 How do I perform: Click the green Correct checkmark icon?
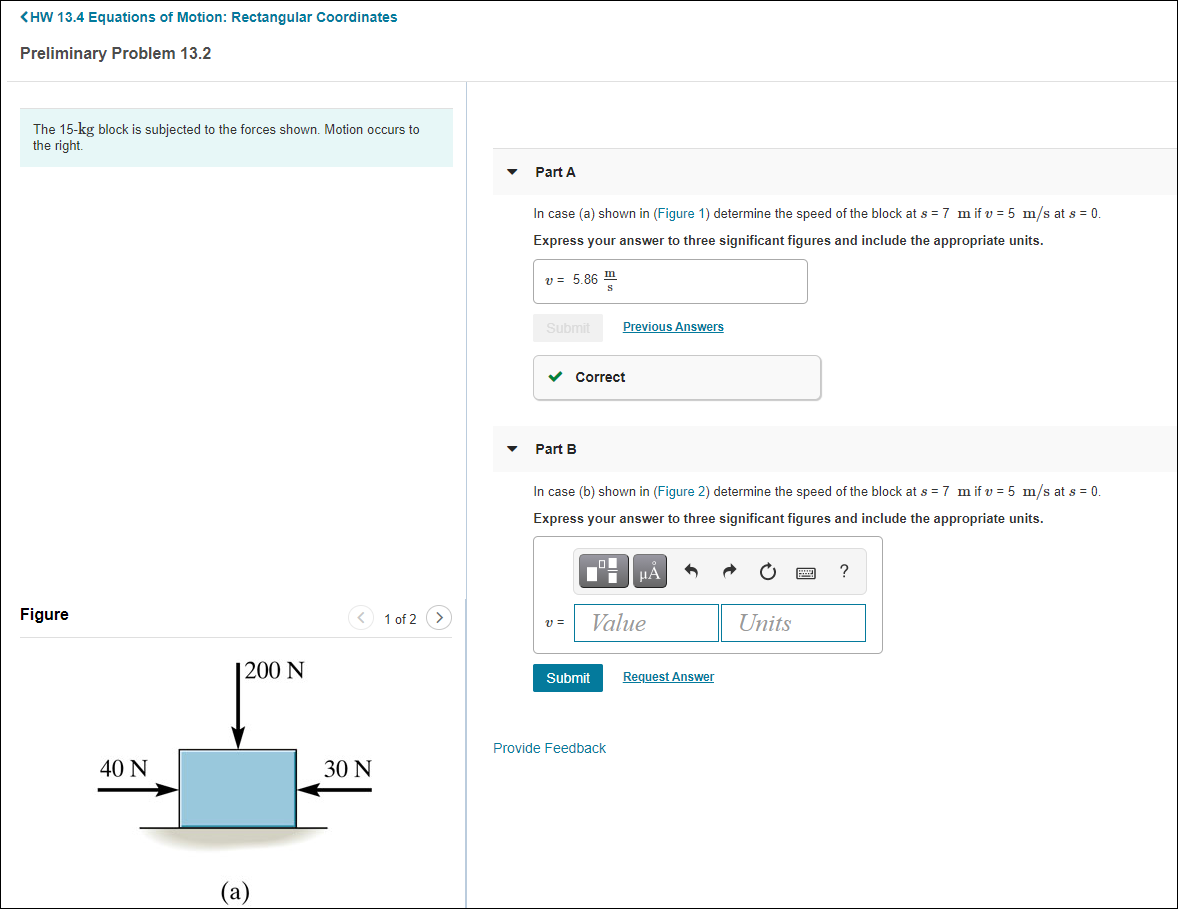555,377
